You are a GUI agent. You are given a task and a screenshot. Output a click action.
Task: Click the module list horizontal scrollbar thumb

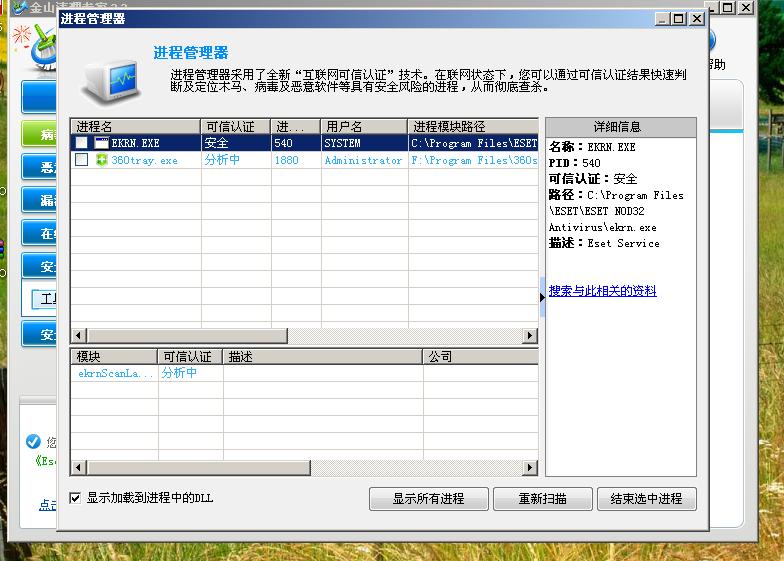point(199,468)
